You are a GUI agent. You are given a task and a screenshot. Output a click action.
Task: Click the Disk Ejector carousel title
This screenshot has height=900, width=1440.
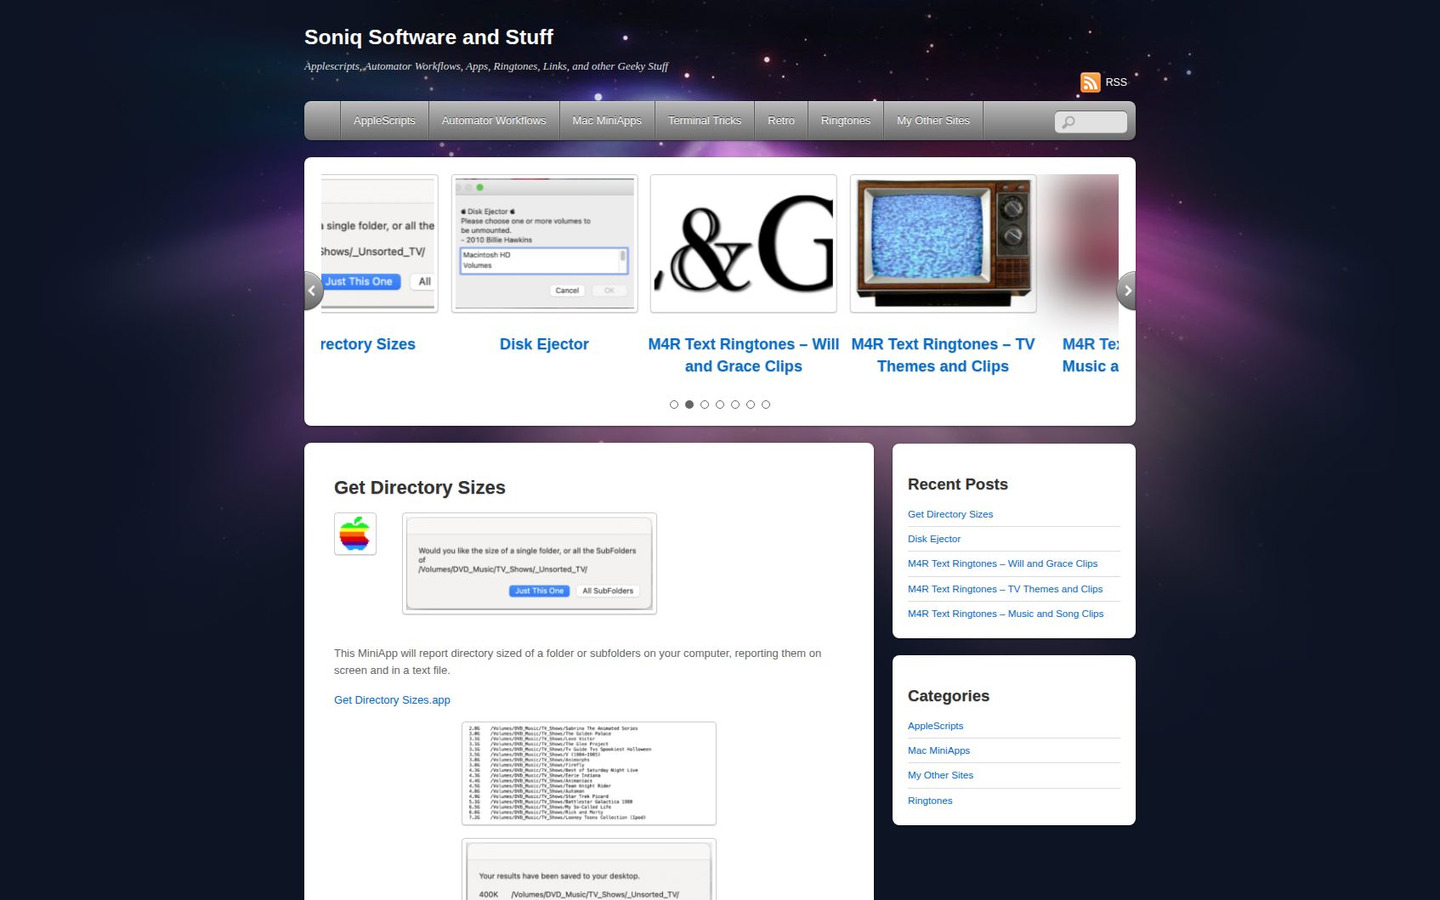(x=544, y=344)
